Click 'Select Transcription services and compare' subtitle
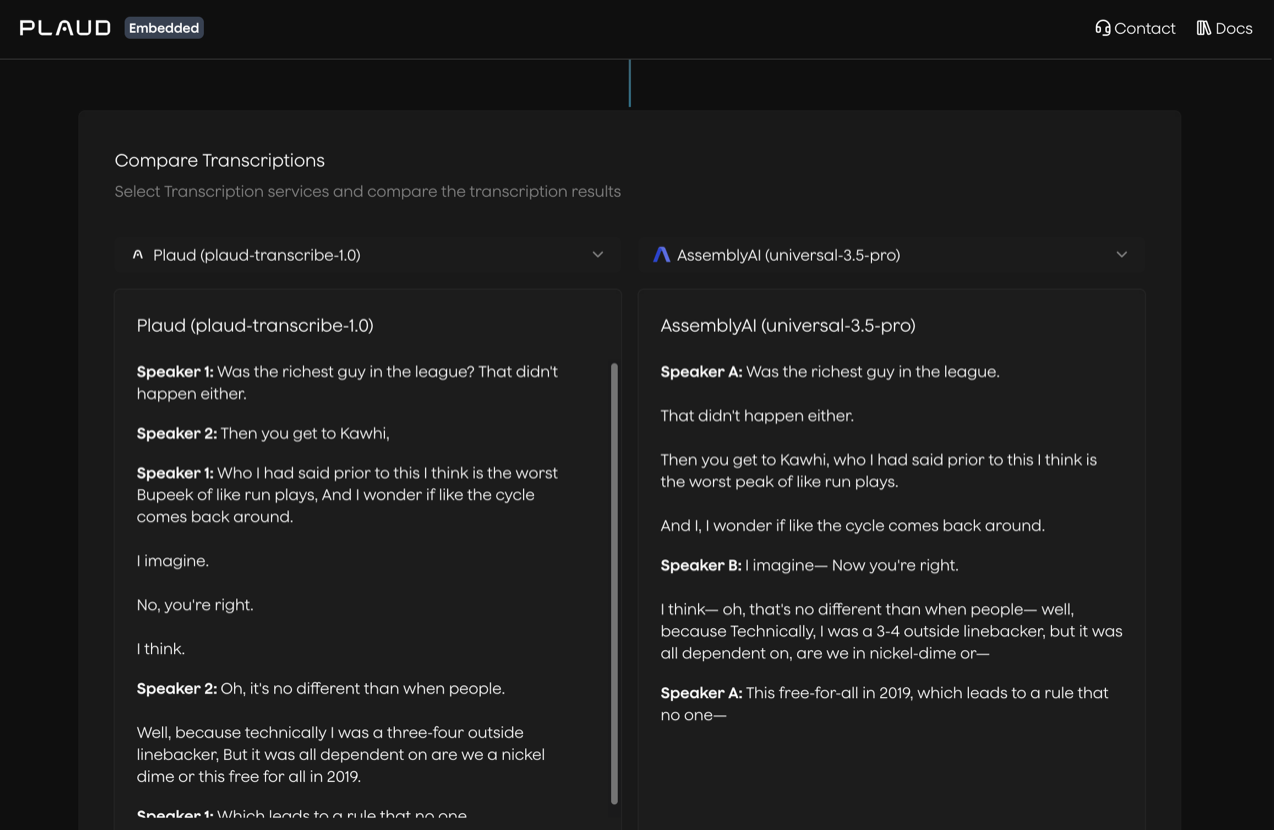Image resolution: width=1274 pixels, height=830 pixels. (x=368, y=191)
